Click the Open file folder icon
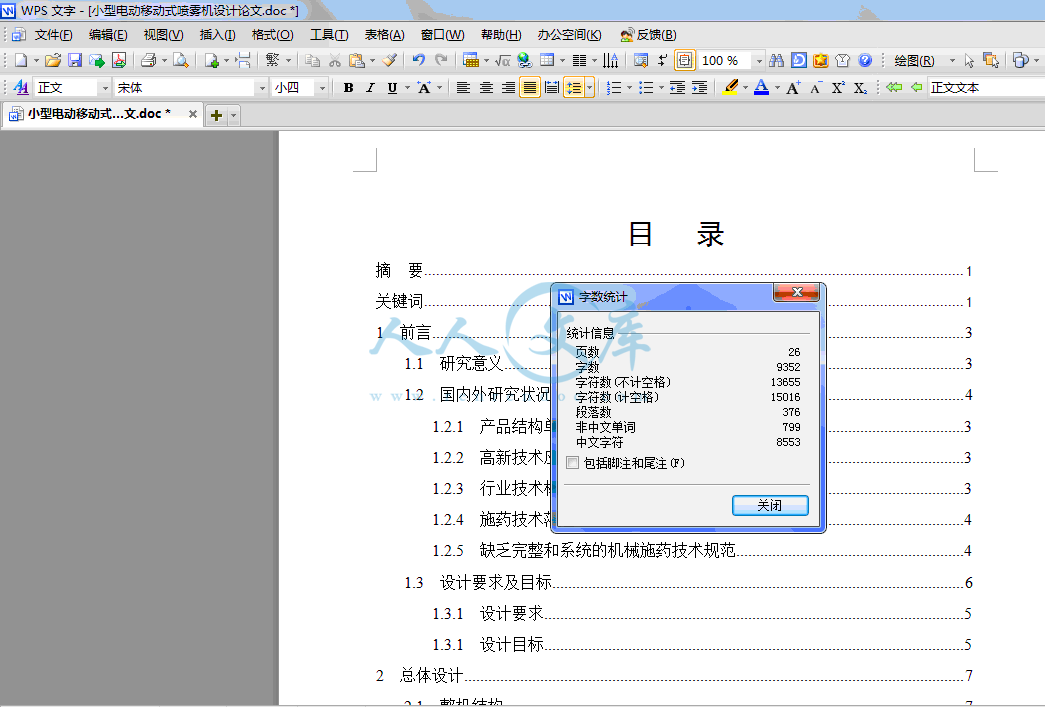Viewport: 1045px width, 707px height. (53, 61)
